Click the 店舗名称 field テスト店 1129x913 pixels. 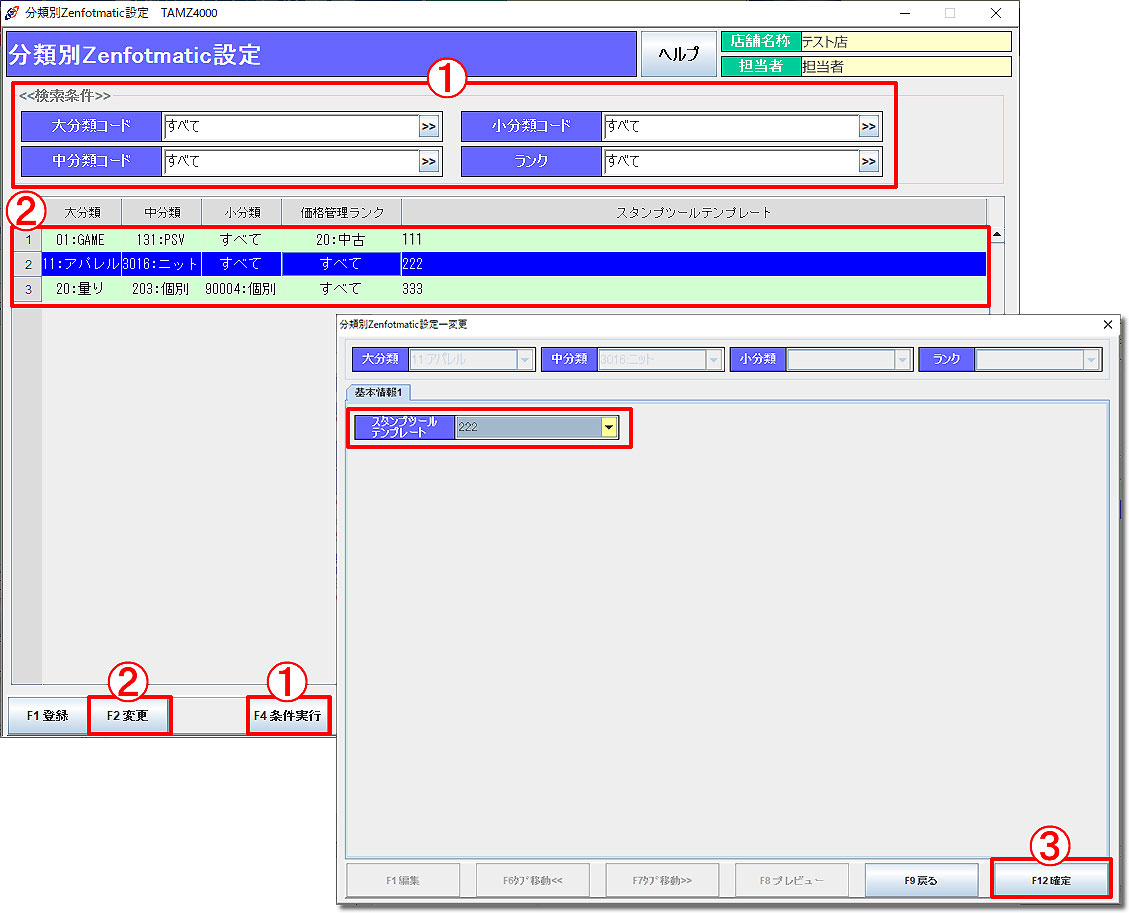point(906,42)
